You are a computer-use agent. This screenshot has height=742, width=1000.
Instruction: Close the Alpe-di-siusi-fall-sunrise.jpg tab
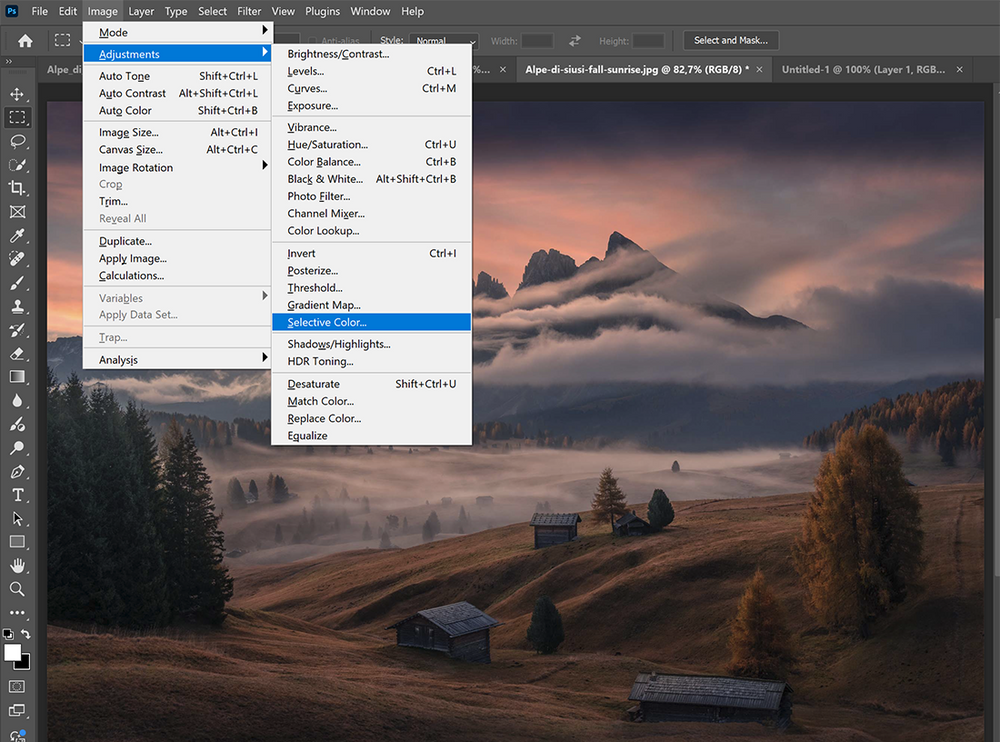click(760, 70)
